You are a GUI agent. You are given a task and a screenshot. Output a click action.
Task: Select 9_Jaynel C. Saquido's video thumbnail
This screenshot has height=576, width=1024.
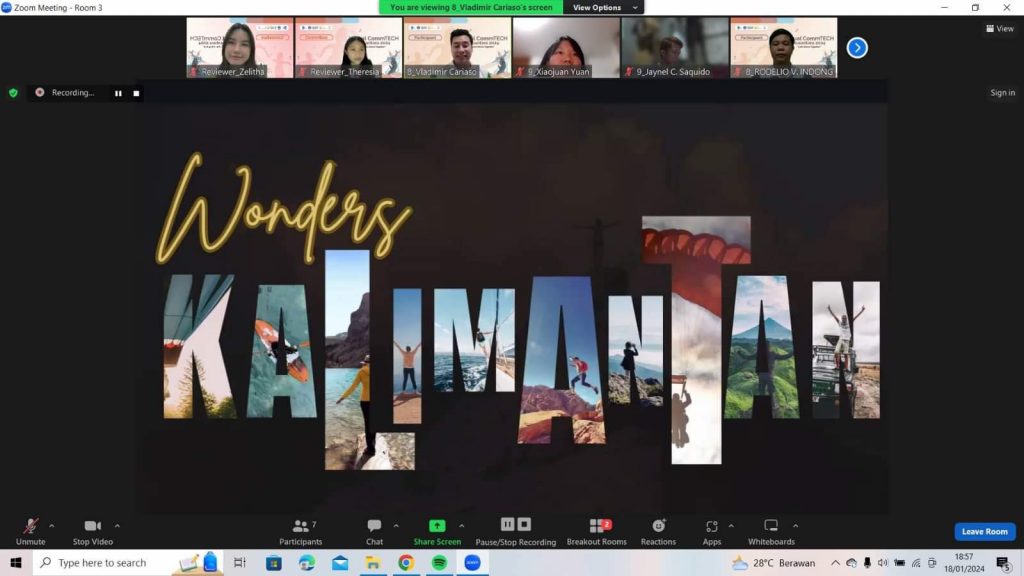675,48
